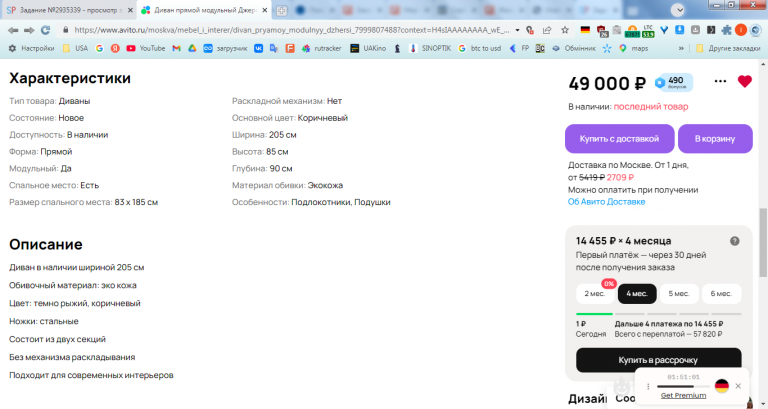Add the sofa to cart with В корзину

(715, 139)
